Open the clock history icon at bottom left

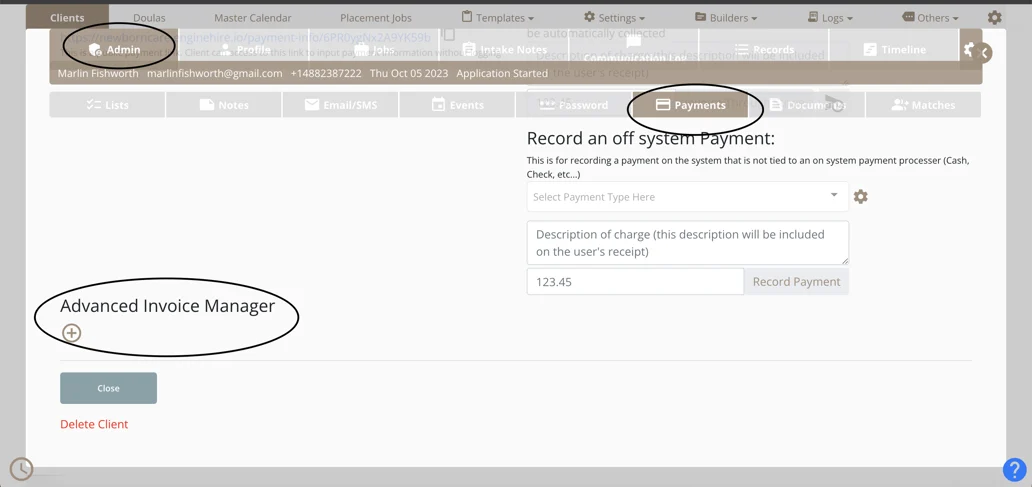click(x=21, y=469)
